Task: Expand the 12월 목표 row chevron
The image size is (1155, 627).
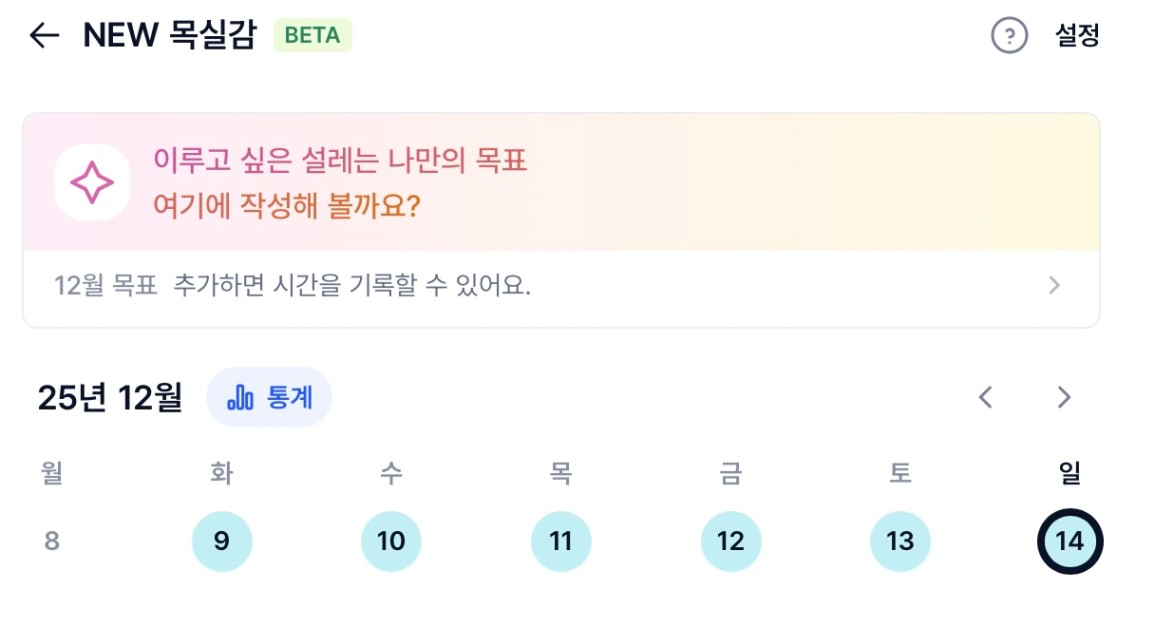Action: pos(1054,286)
